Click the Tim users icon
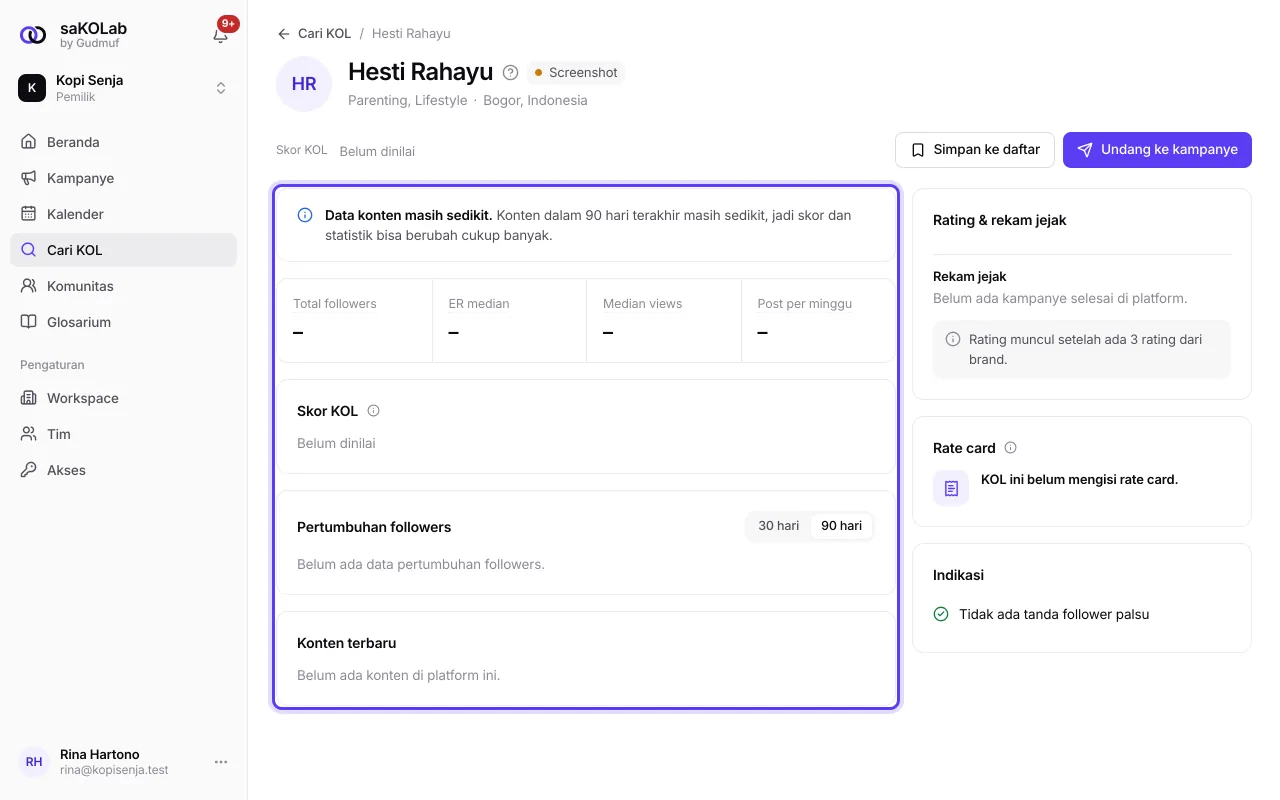The height and width of the screenshot is (800, 1280). tap(28, 434)
